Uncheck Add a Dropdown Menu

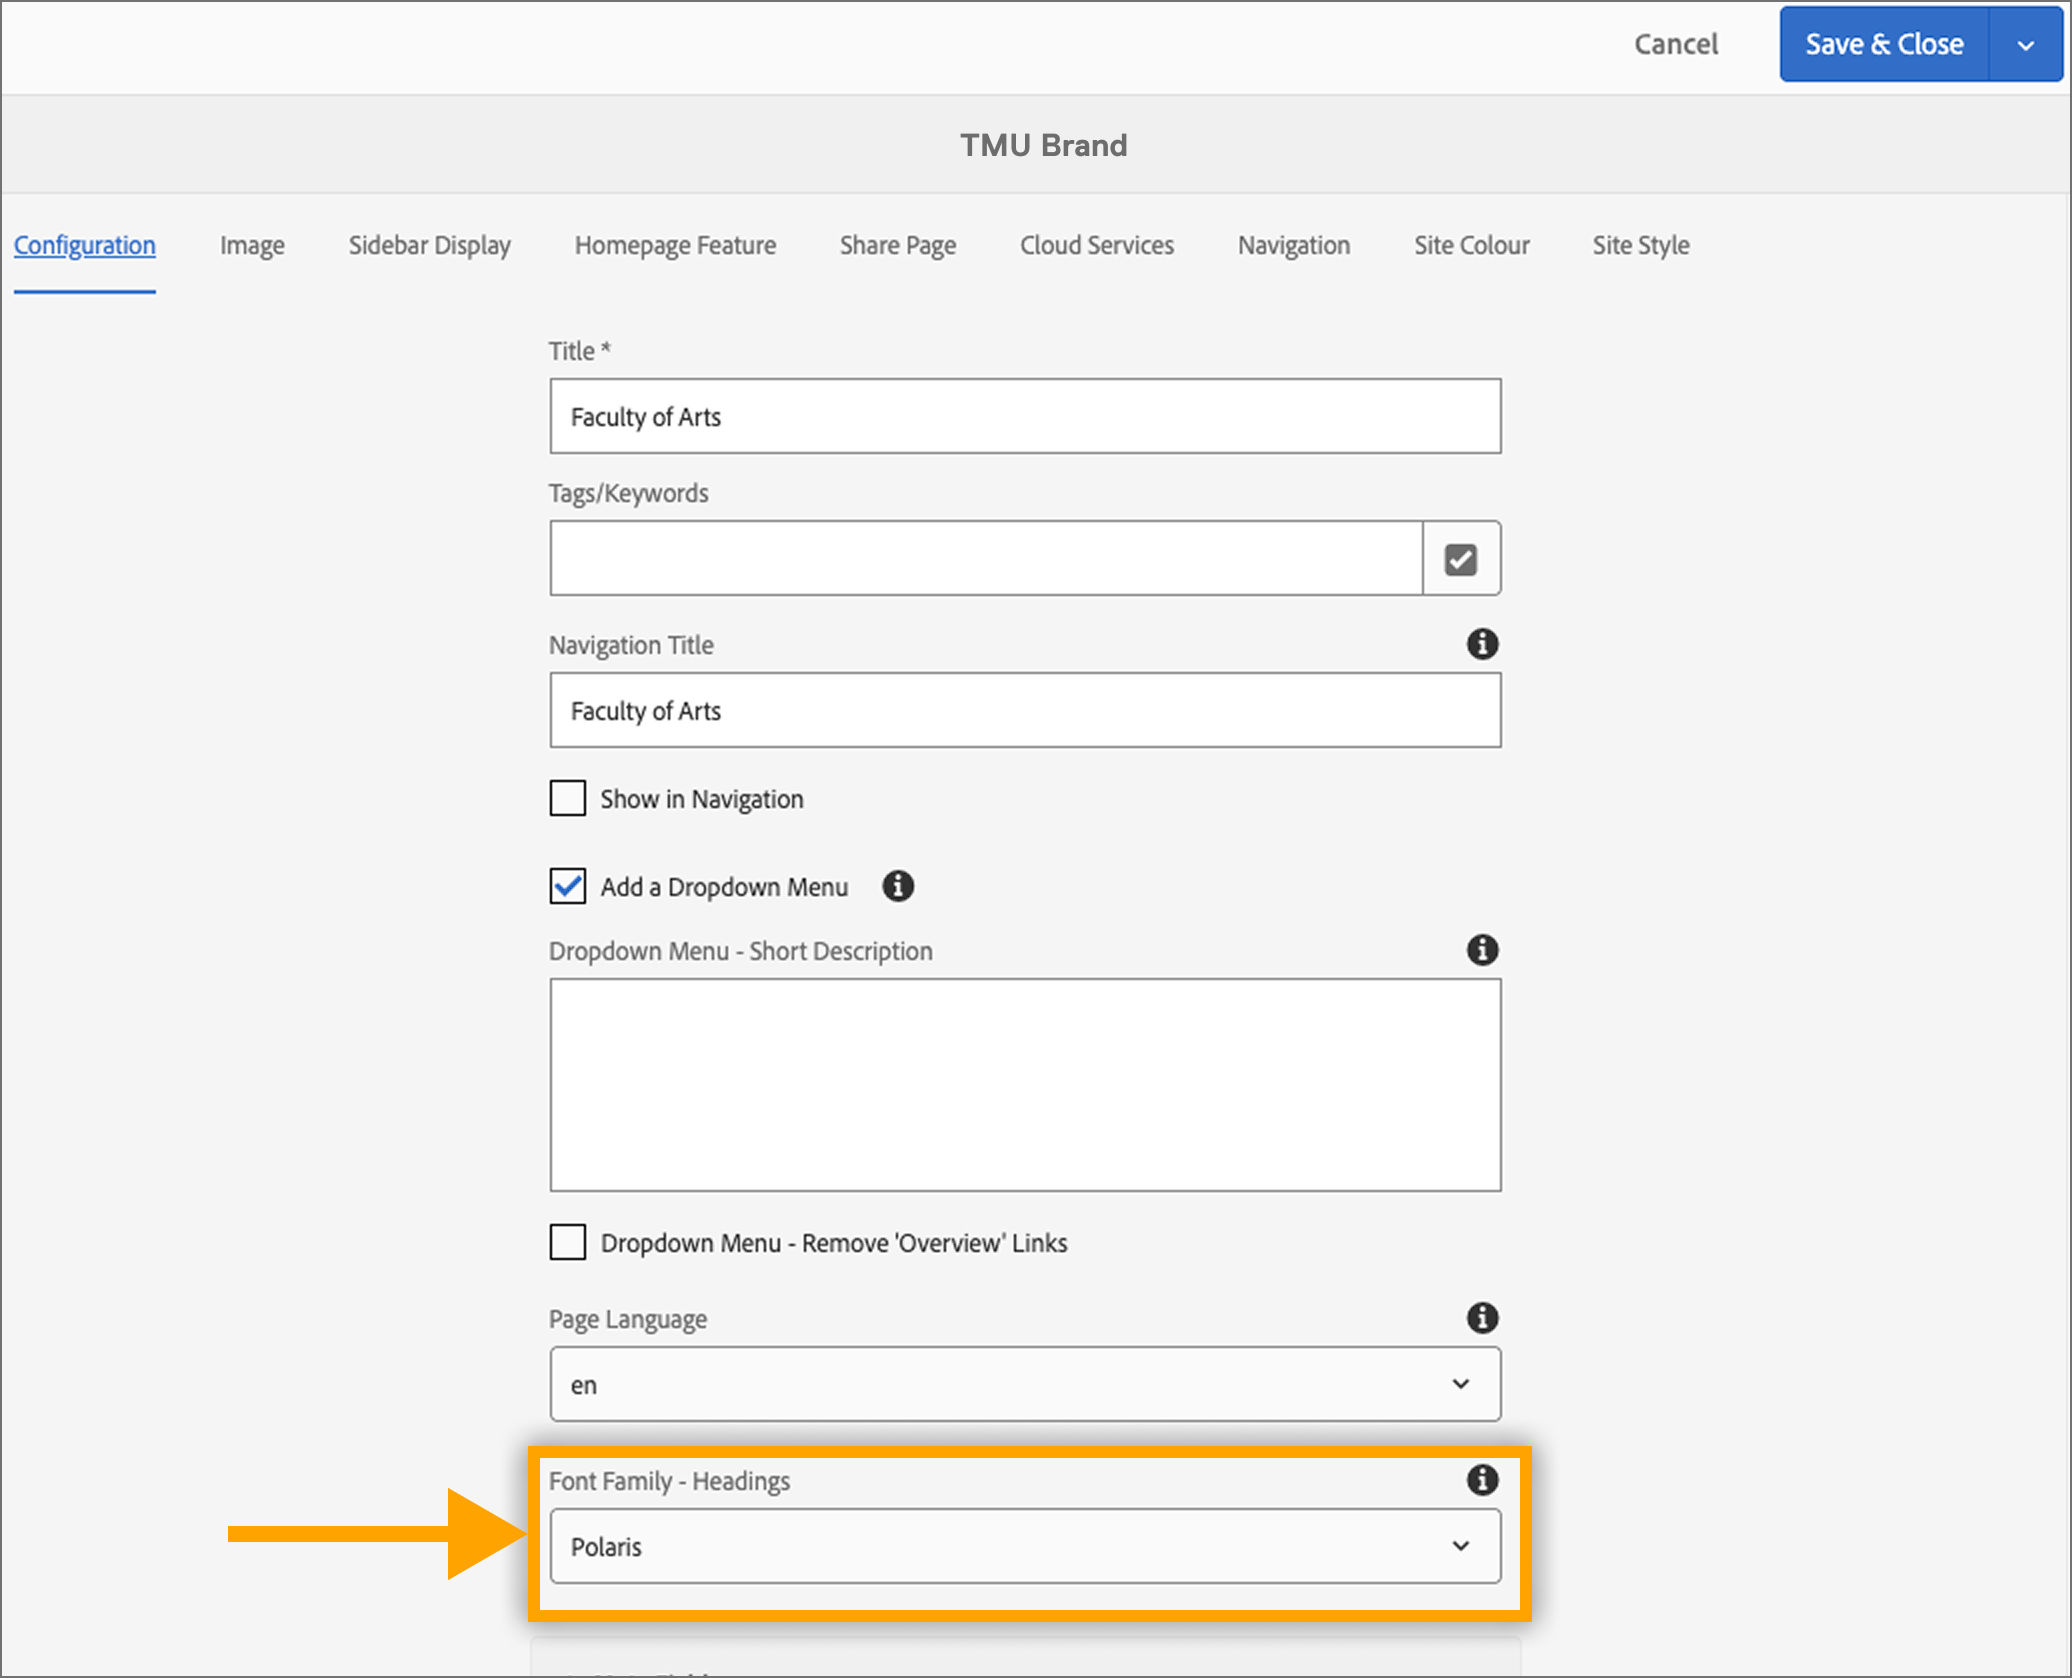point(567,886)
